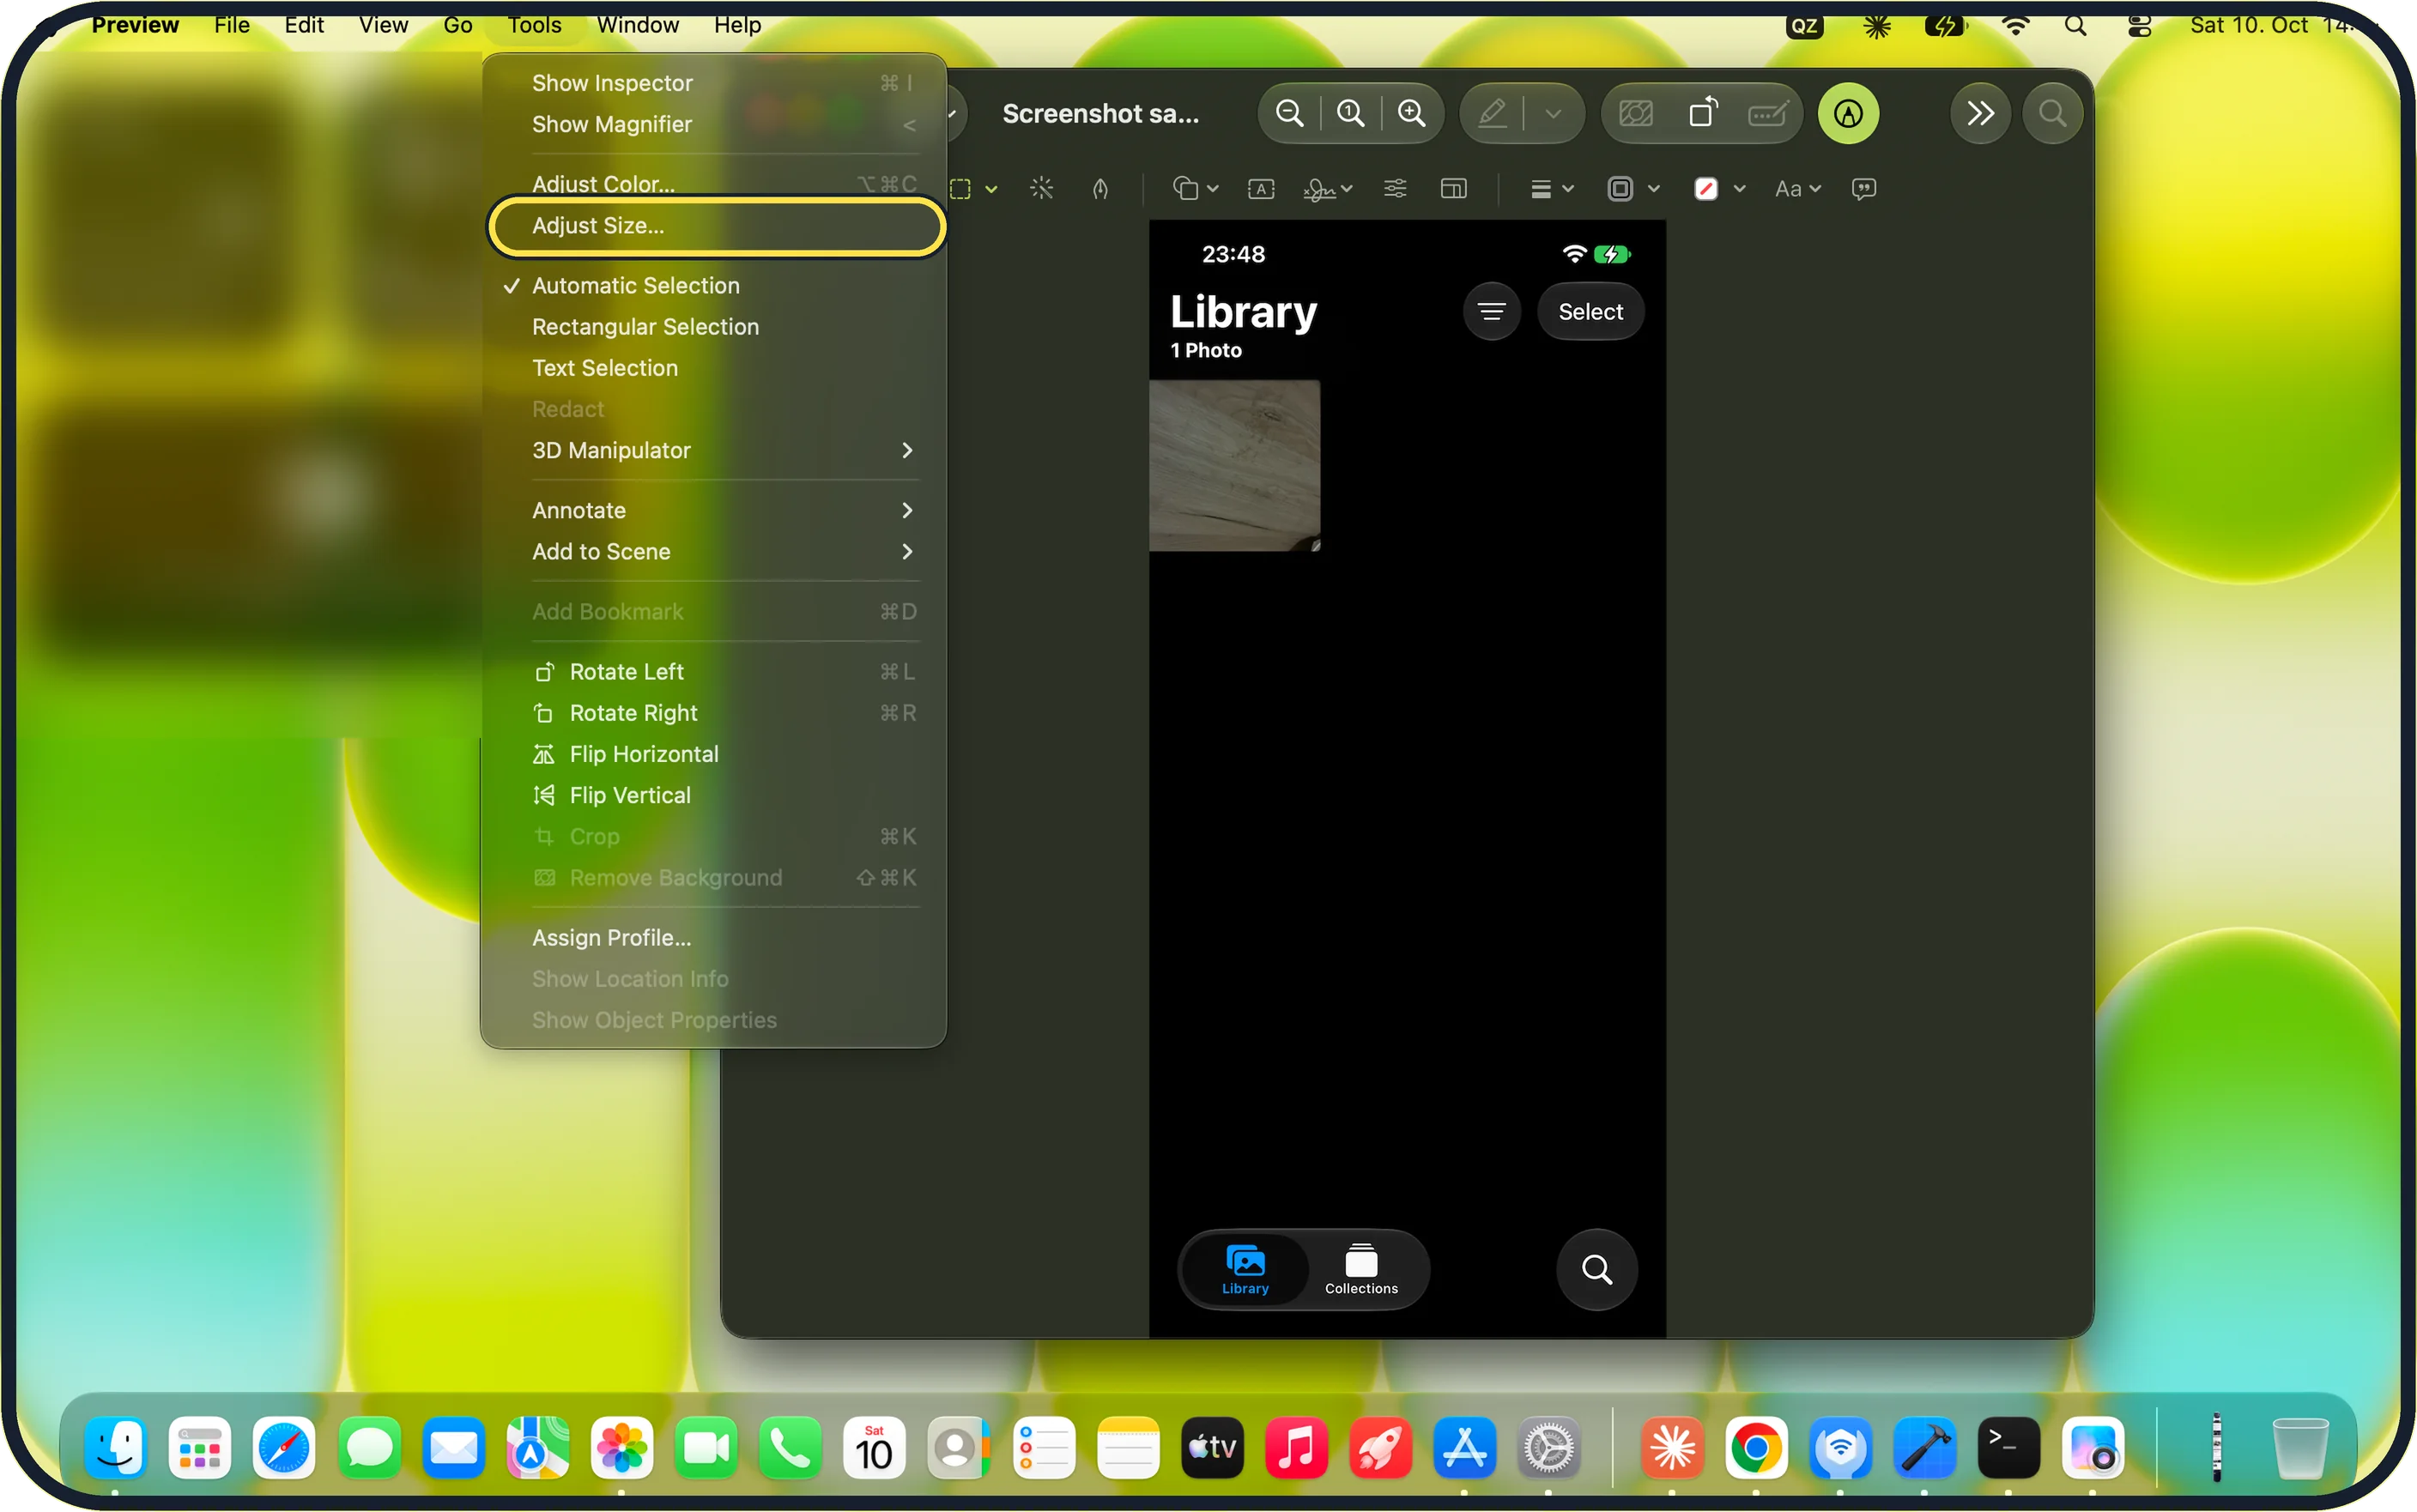Select the Instant Alpha tool
2417x1512 pixels.
click(x=1041, y=188)
